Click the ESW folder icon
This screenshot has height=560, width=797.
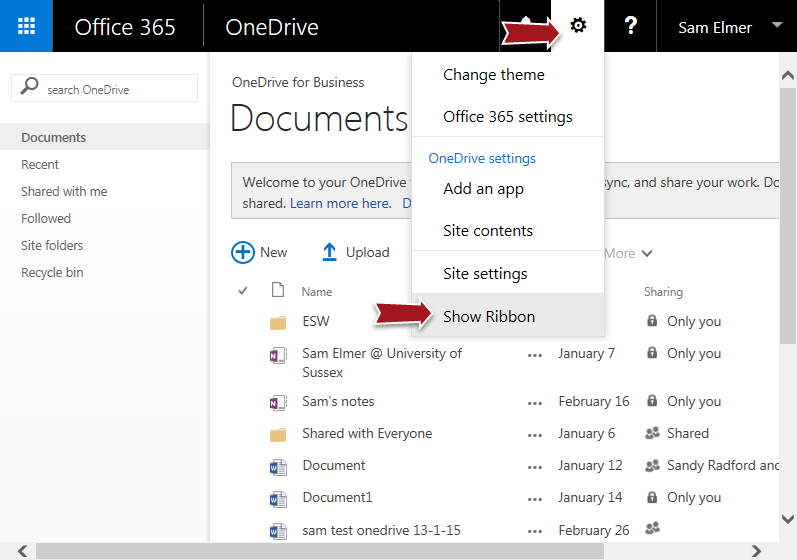pyautogui.click(x=278, y=322)
